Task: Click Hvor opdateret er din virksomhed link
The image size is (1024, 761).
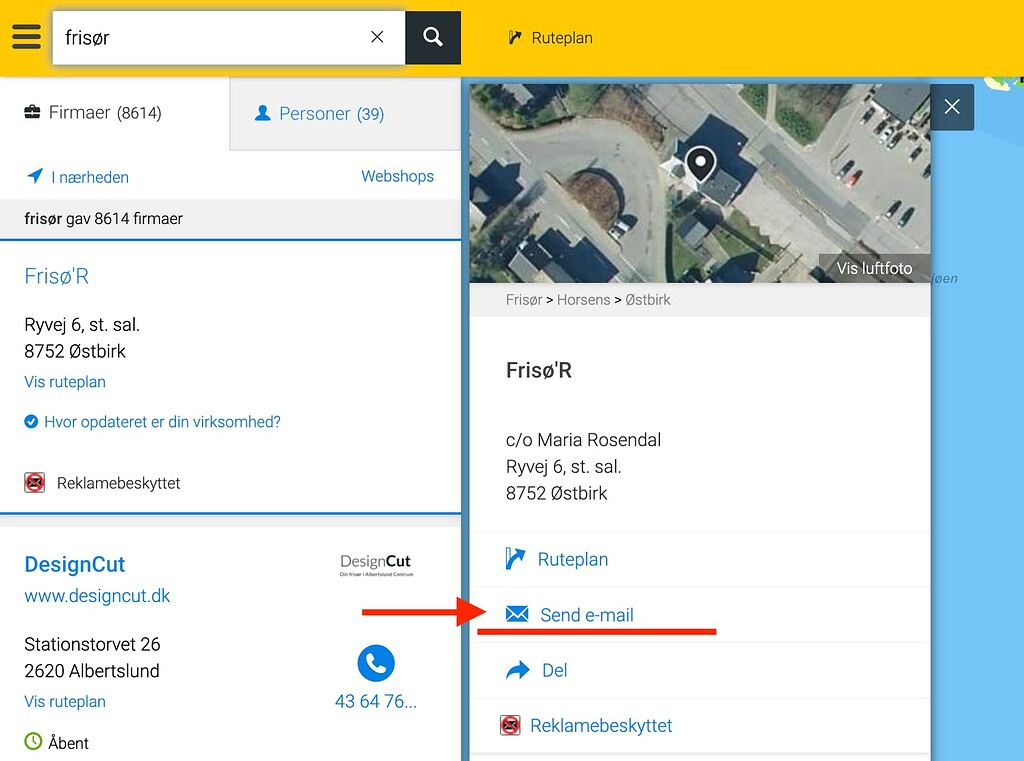Action: (161, 422)
